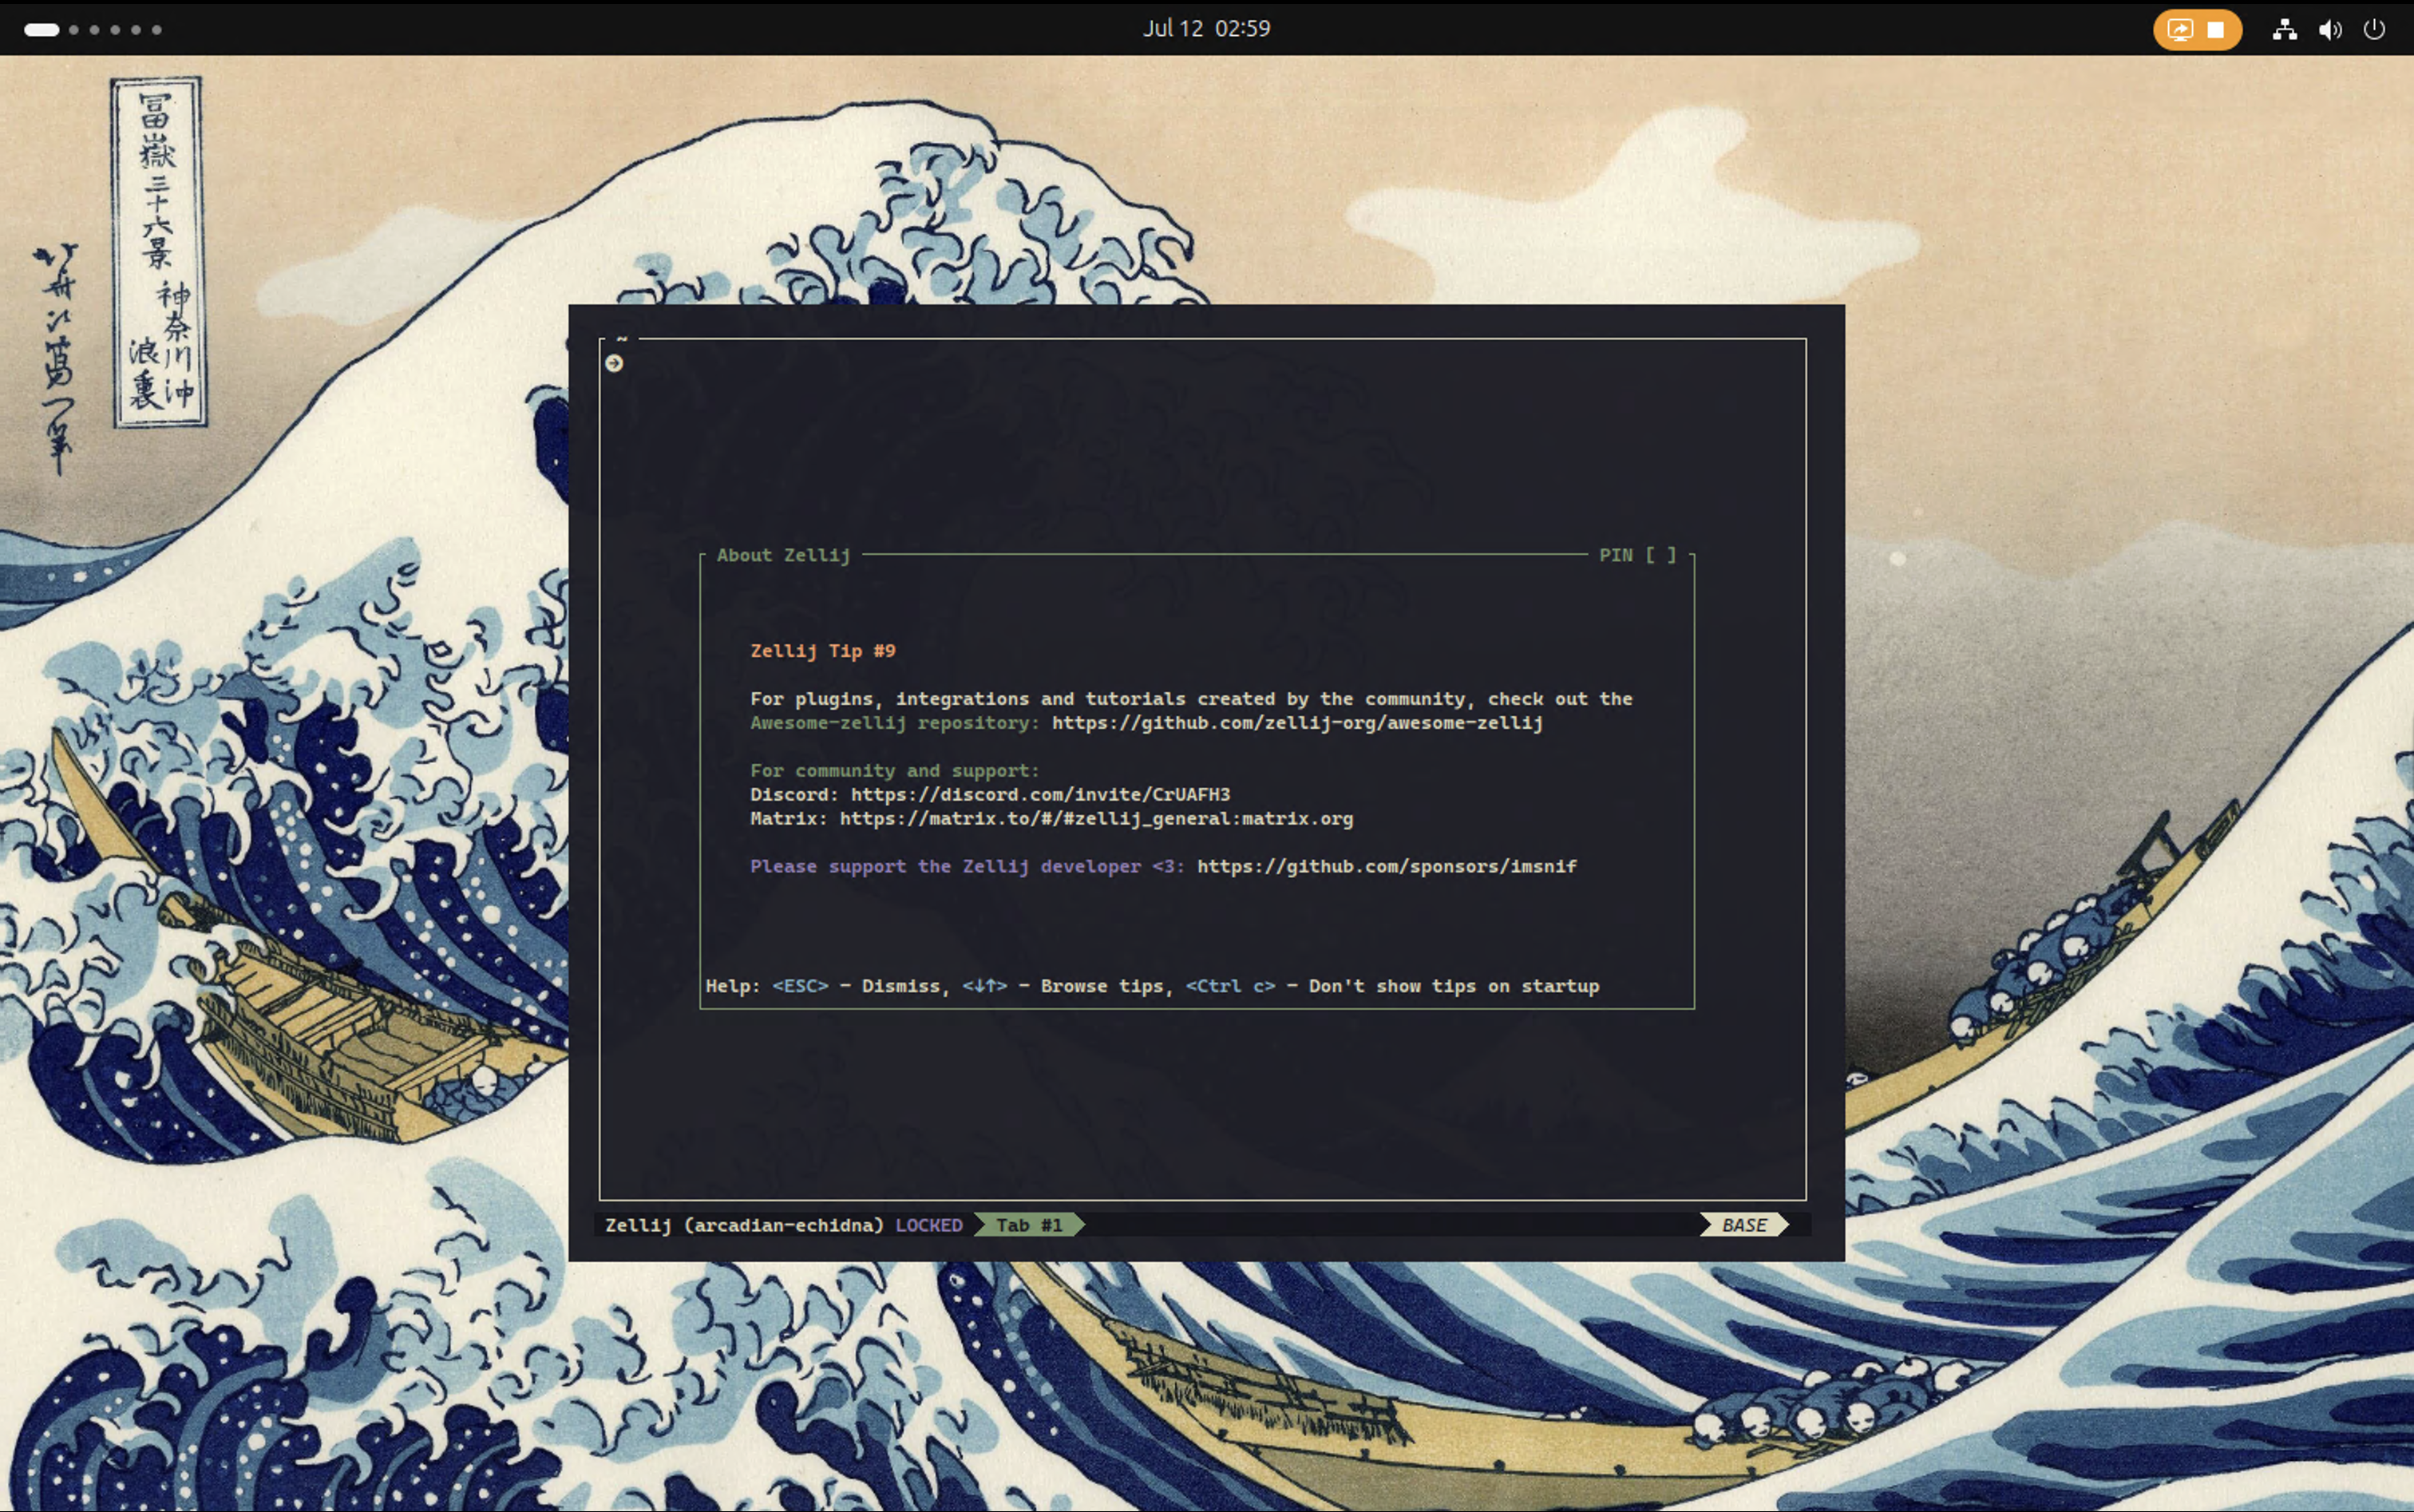Click the LOCKED mode indicator
This screenshot has height=1512, width=2414.
(929, 1225)
